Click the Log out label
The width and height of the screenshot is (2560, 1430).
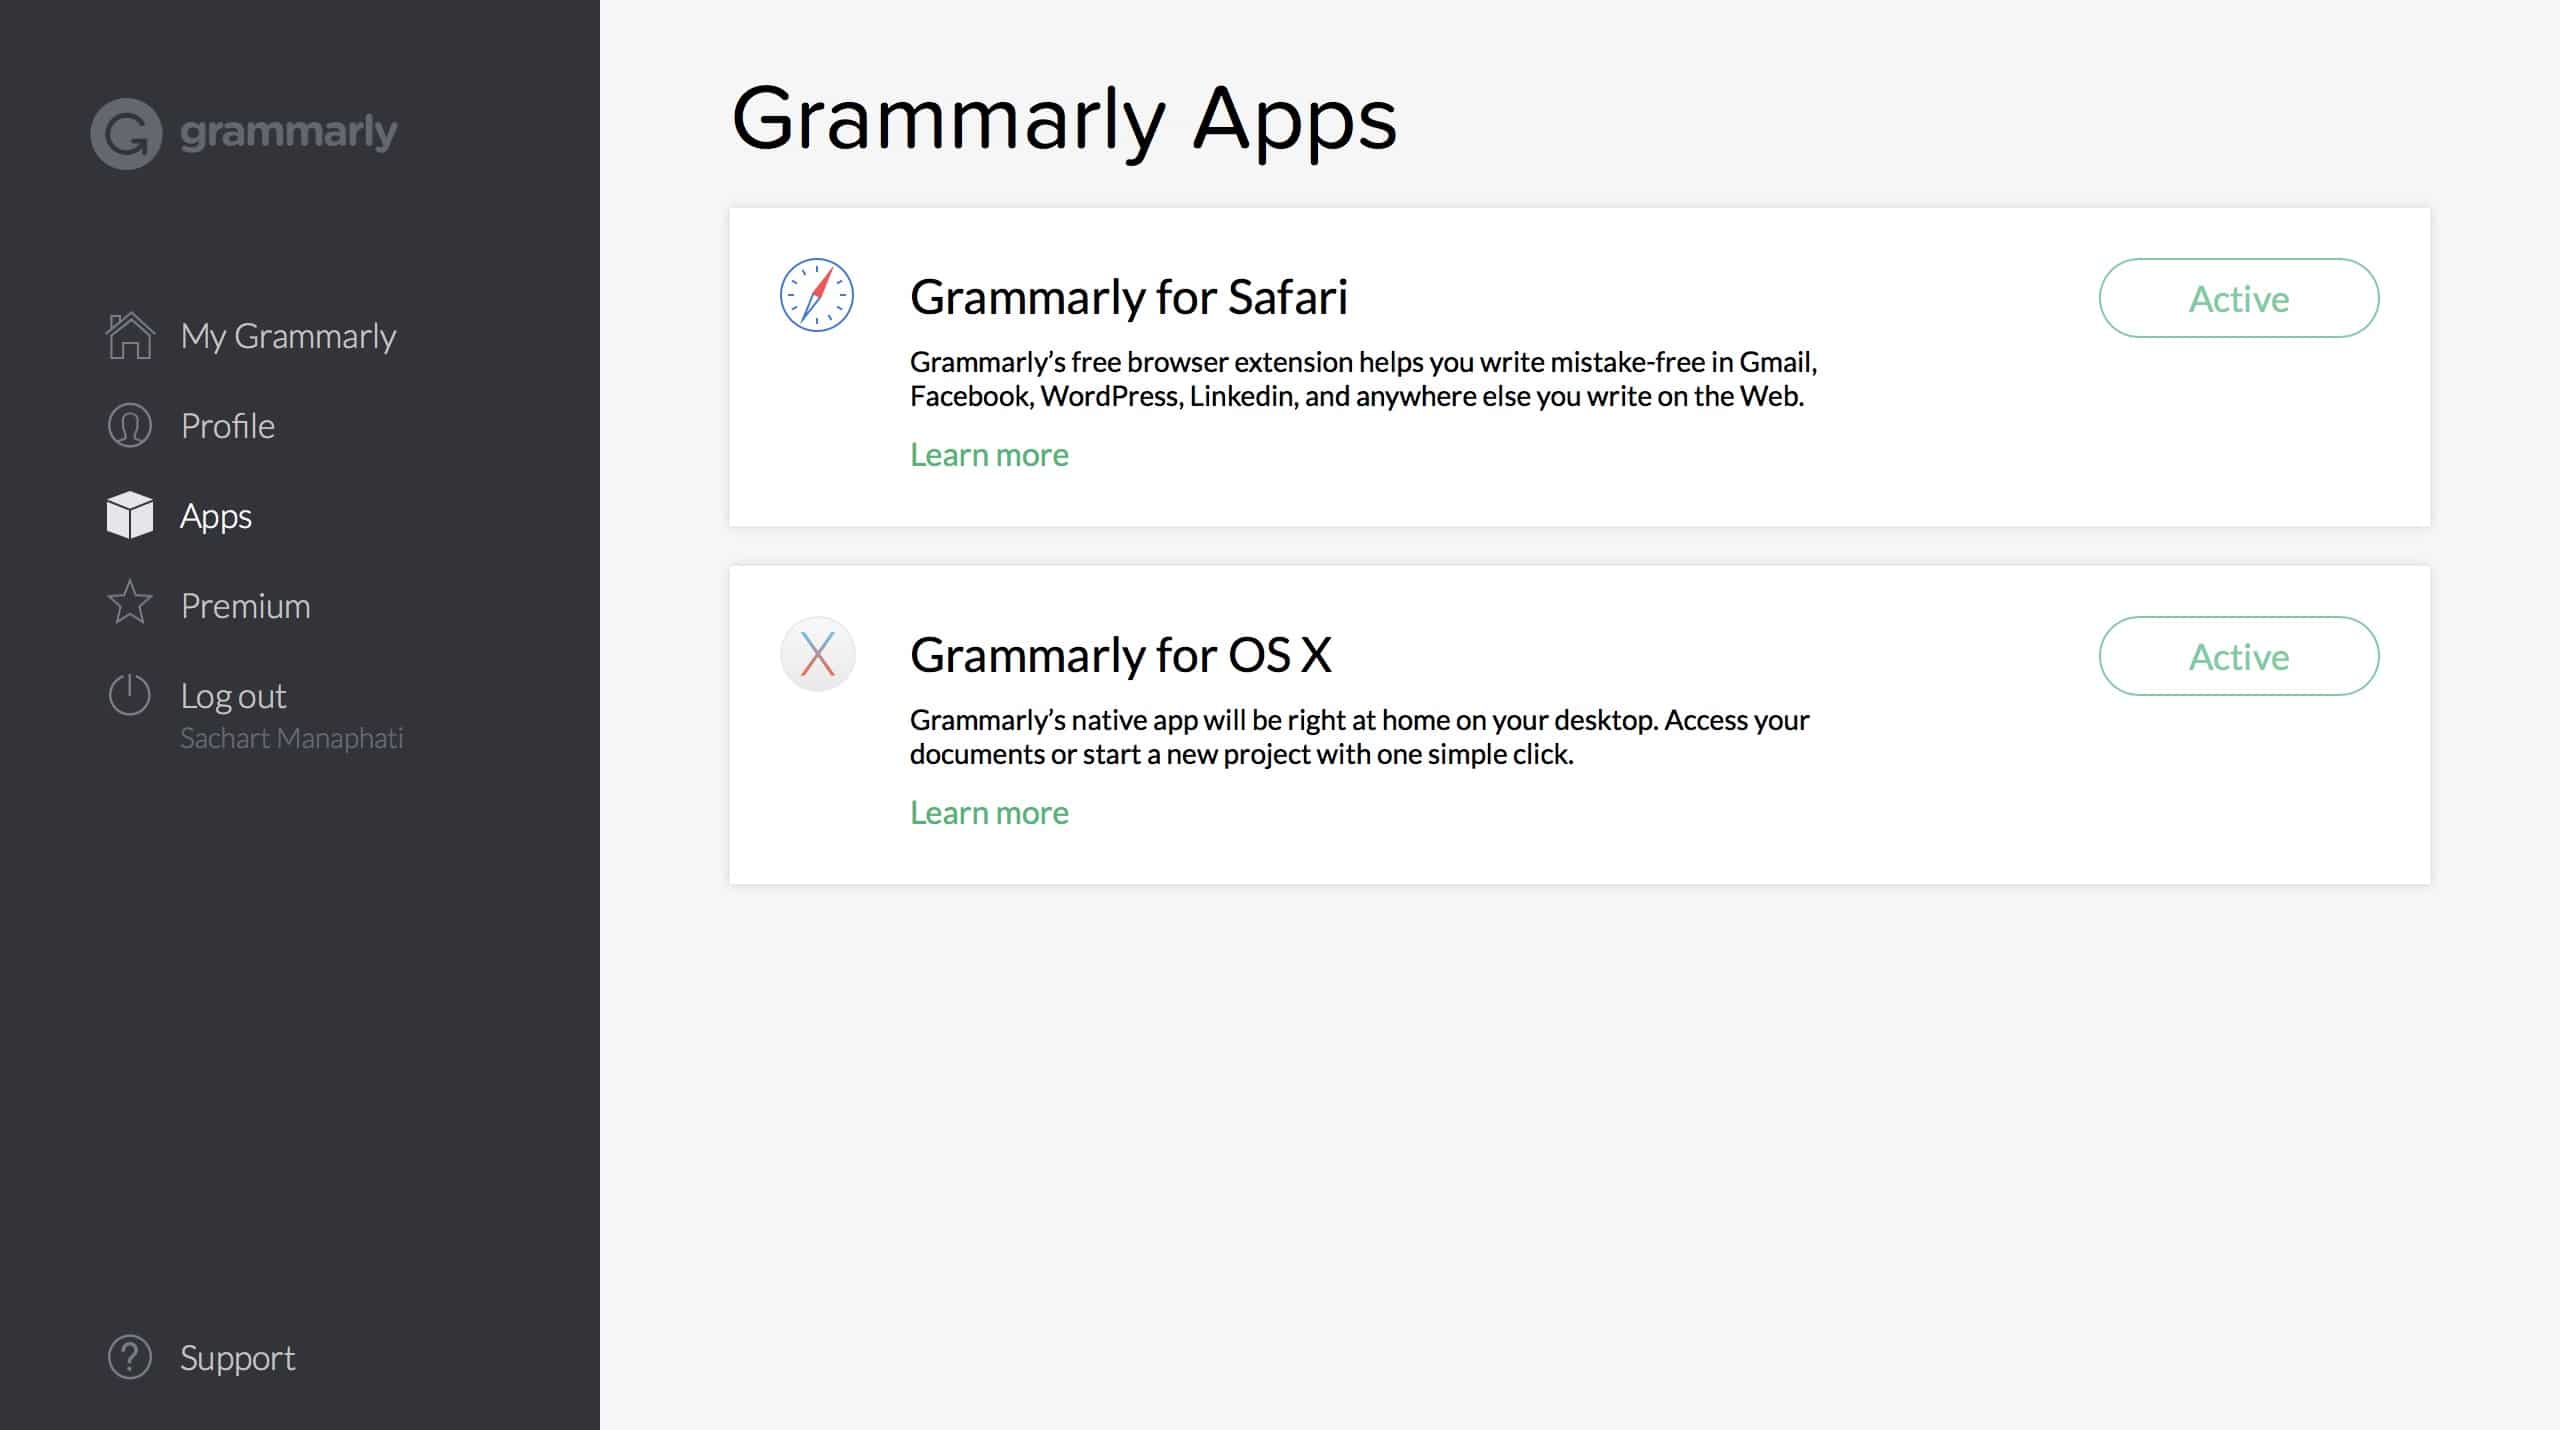pos(233,695)
